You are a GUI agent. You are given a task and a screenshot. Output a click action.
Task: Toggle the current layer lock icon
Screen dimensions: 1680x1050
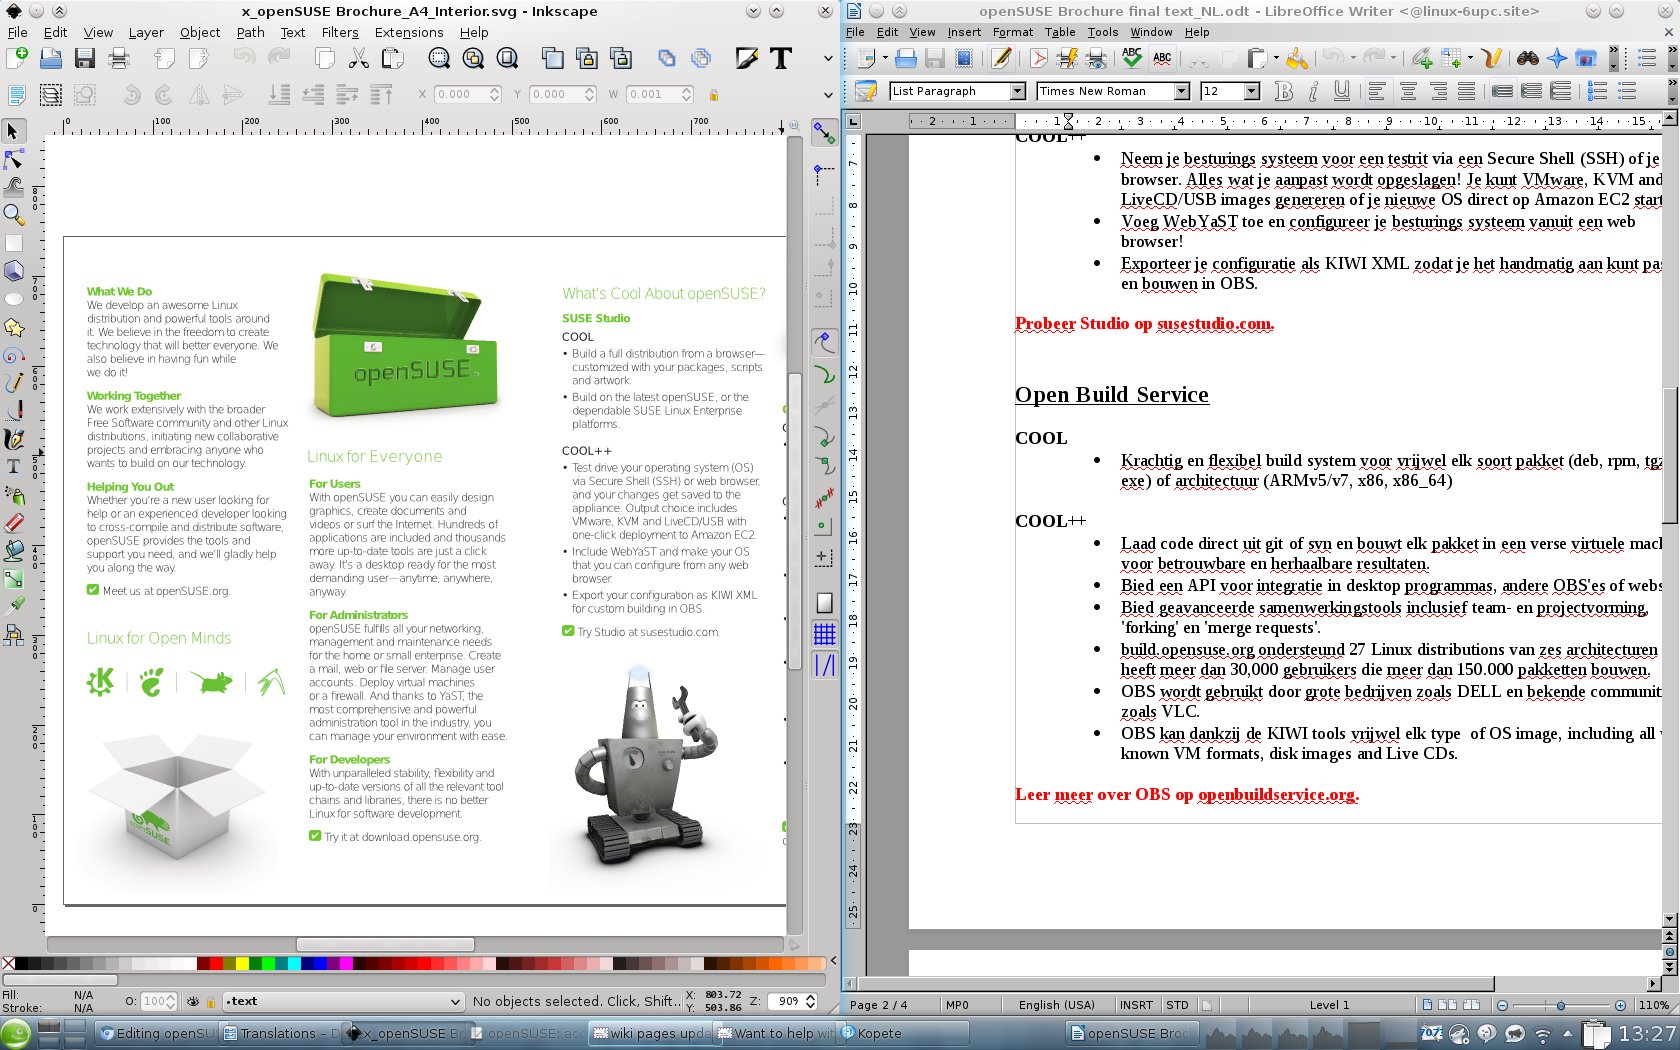pos(211,1001)
